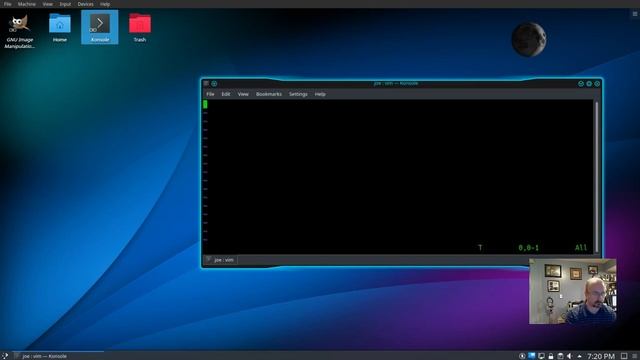Minimize the Konsole window
Screen dimensions: 640x360
581,83
